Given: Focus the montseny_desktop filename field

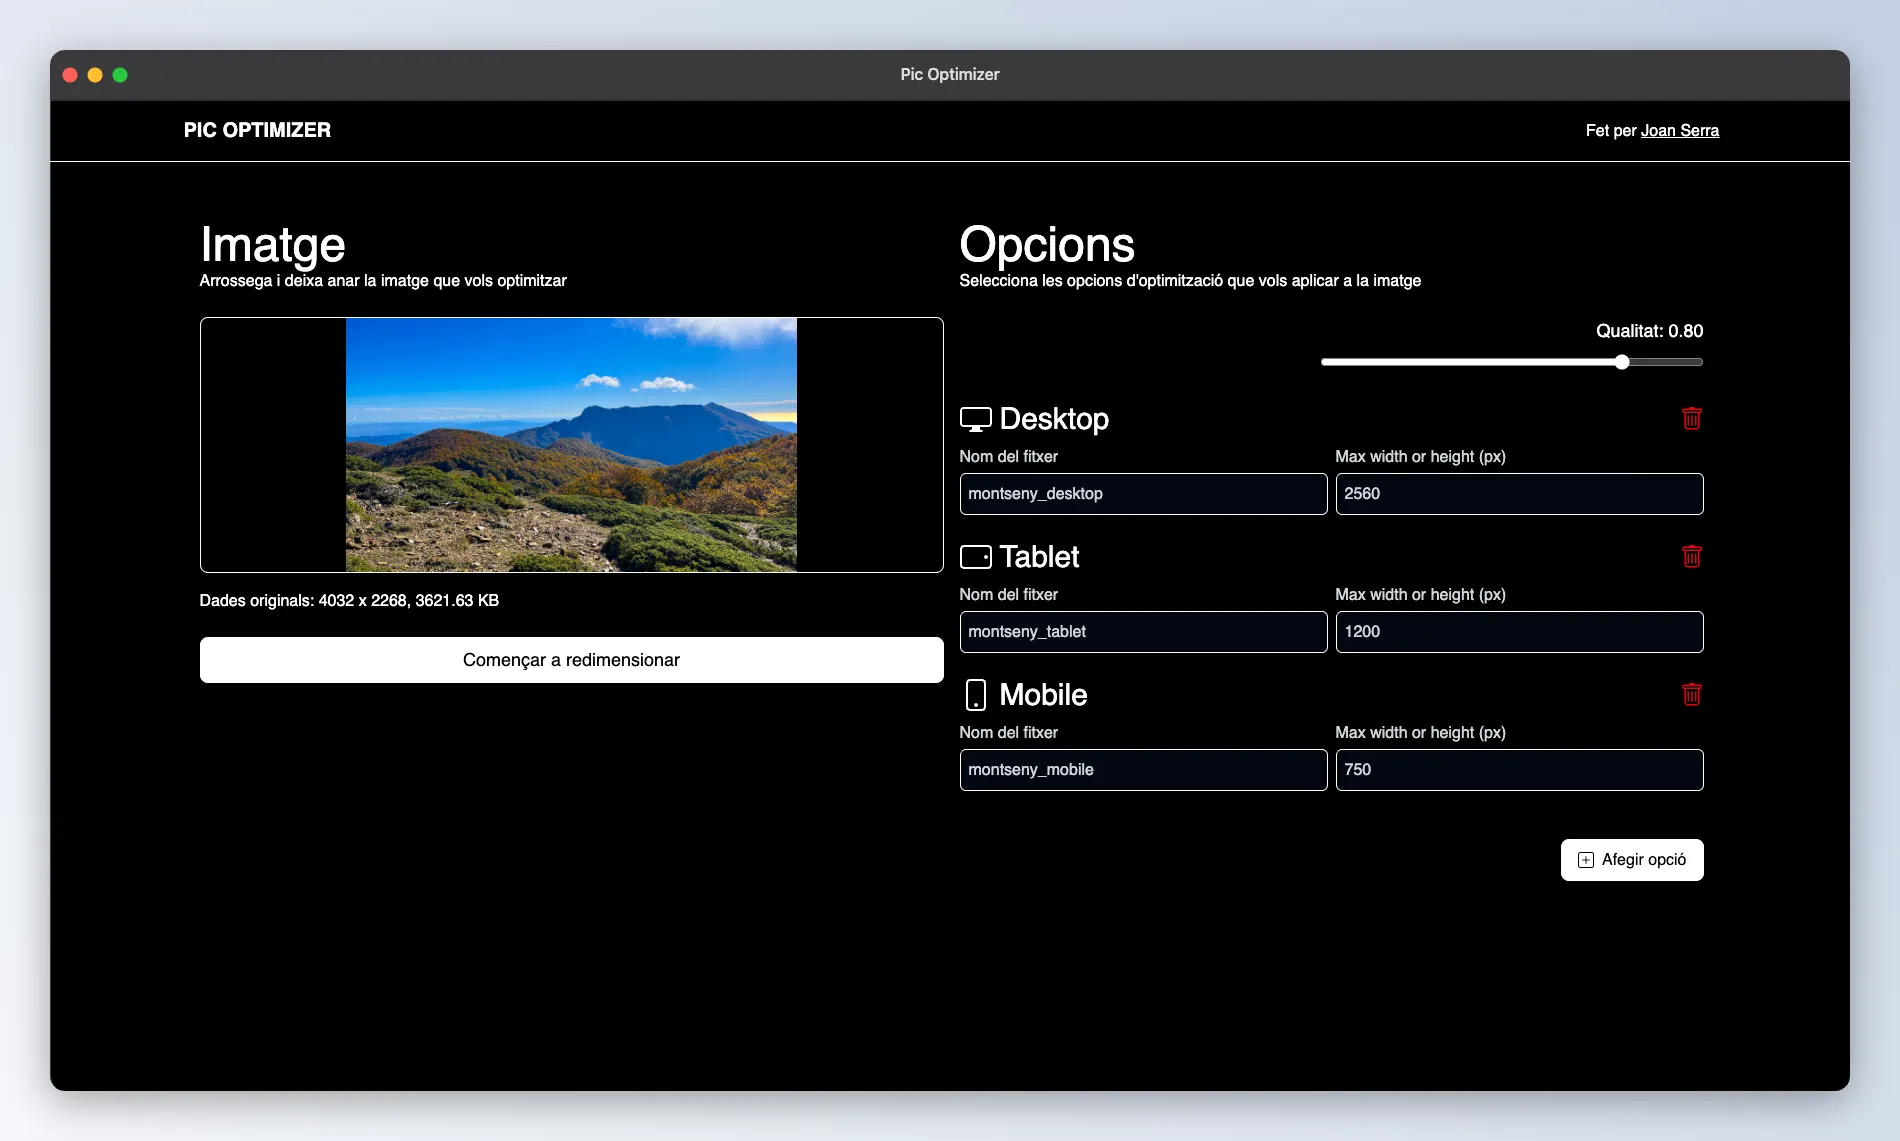Looking at the screenshot, I should [1143, 494].
